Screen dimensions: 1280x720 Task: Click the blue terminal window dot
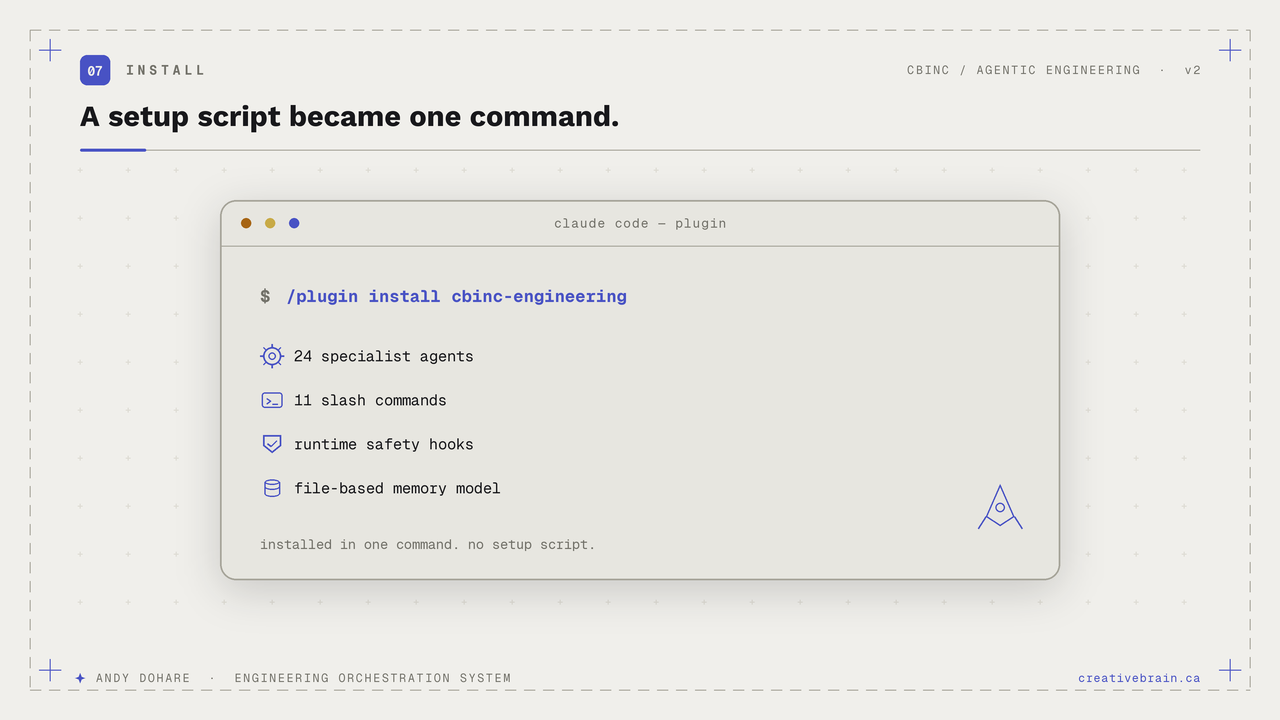pyautogui.click(x=294, y=223)
